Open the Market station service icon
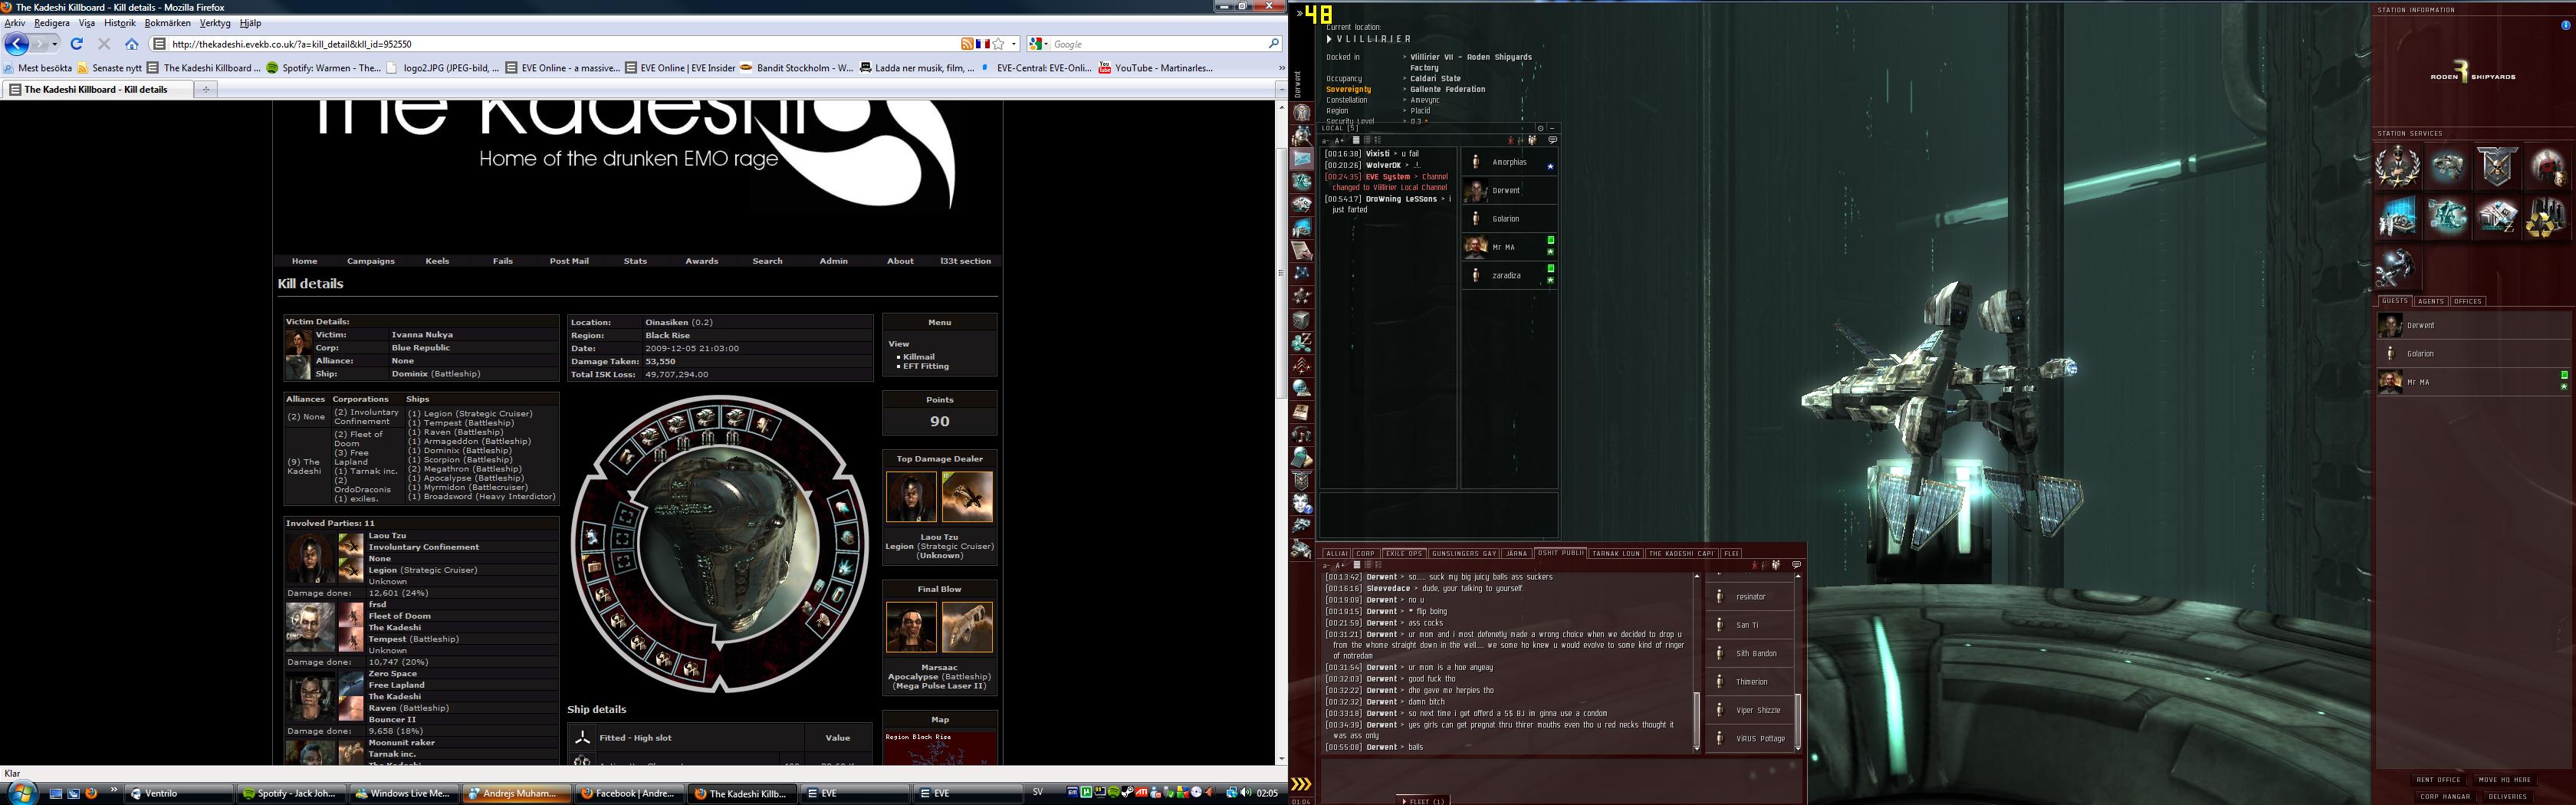 2497,217
